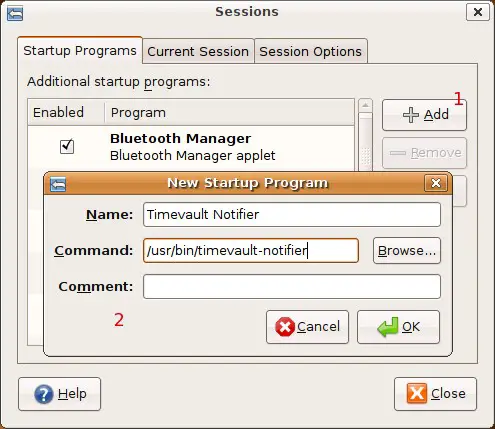Screen dimensions: 495x429
Task: Select the Bluetooth Manager list entry
Action: 191,147
